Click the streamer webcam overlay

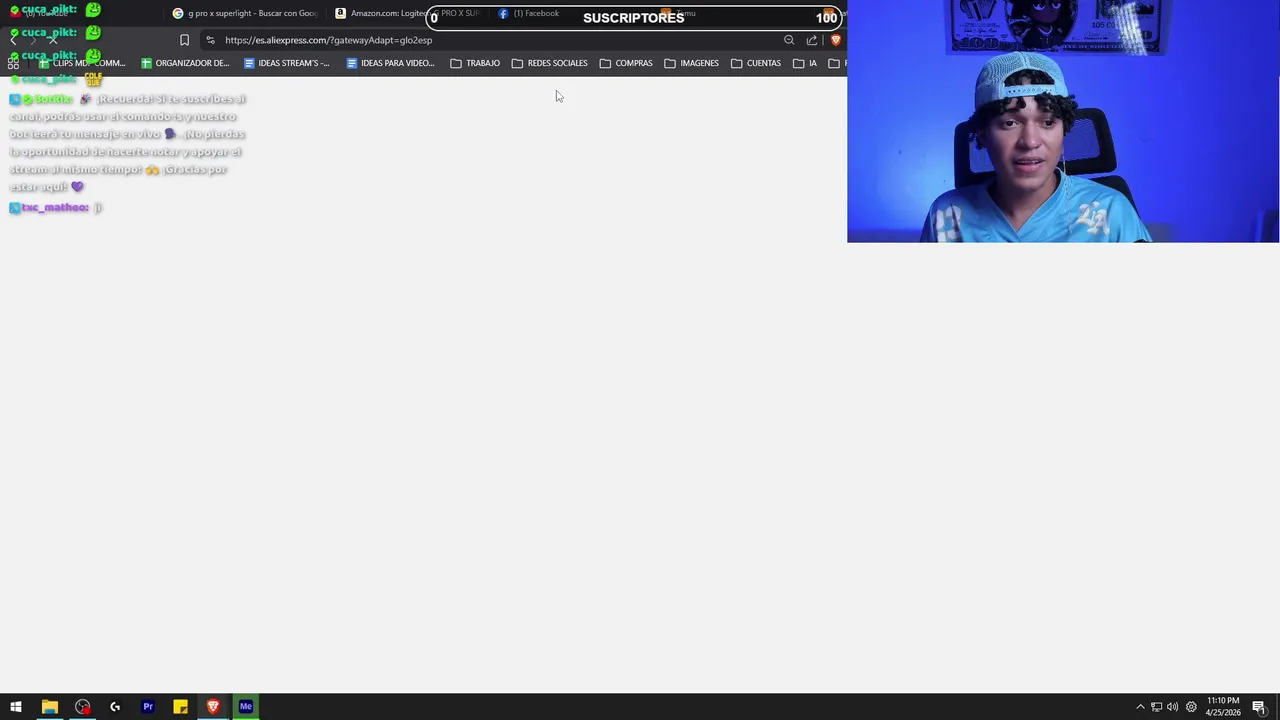[x=1063, y=121]
